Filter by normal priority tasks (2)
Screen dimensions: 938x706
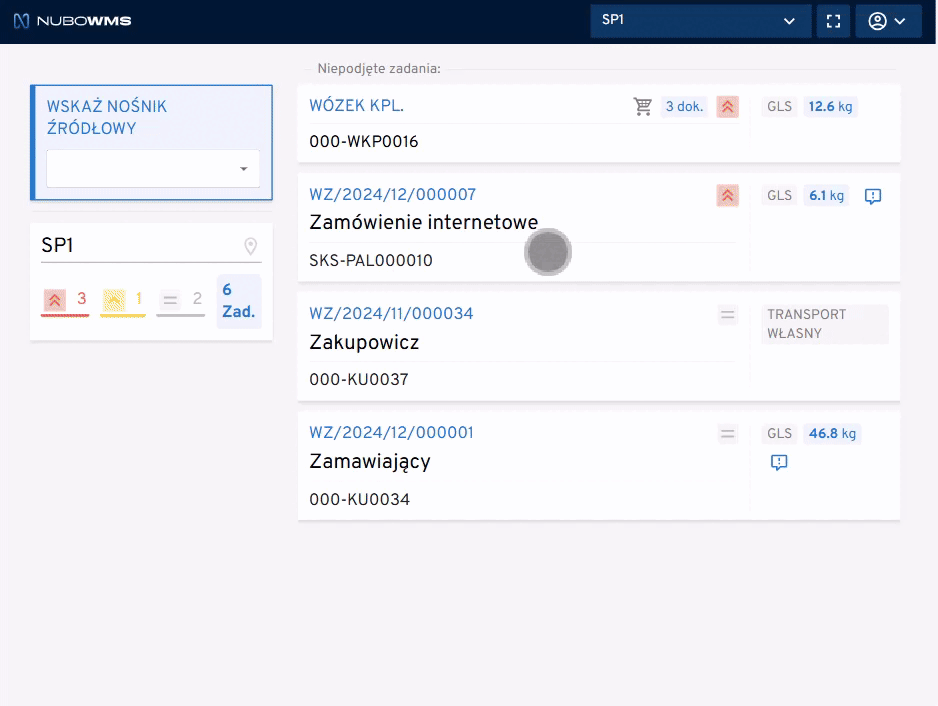pos(182,299)
